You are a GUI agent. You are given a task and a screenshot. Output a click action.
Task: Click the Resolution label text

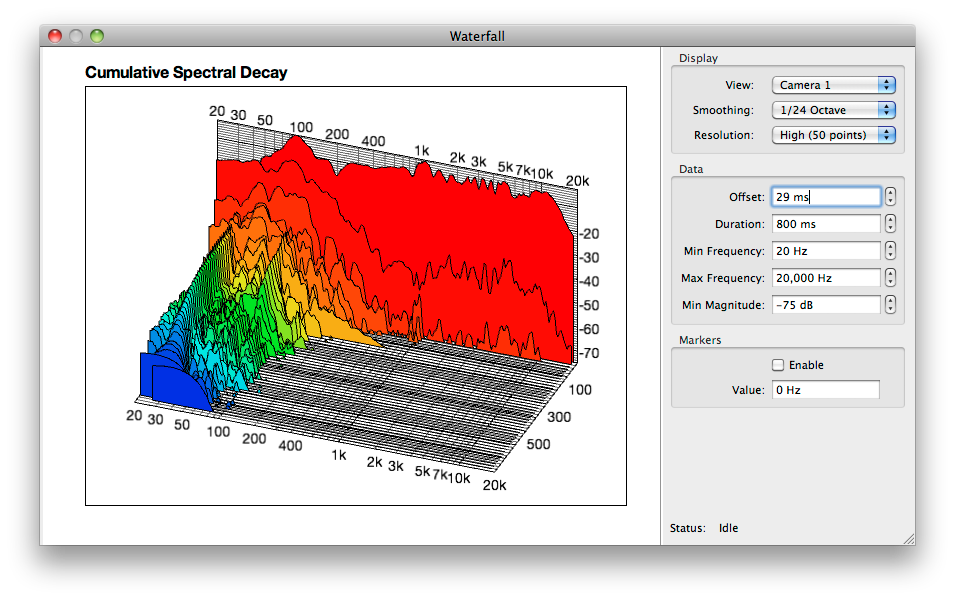(724, 135)
